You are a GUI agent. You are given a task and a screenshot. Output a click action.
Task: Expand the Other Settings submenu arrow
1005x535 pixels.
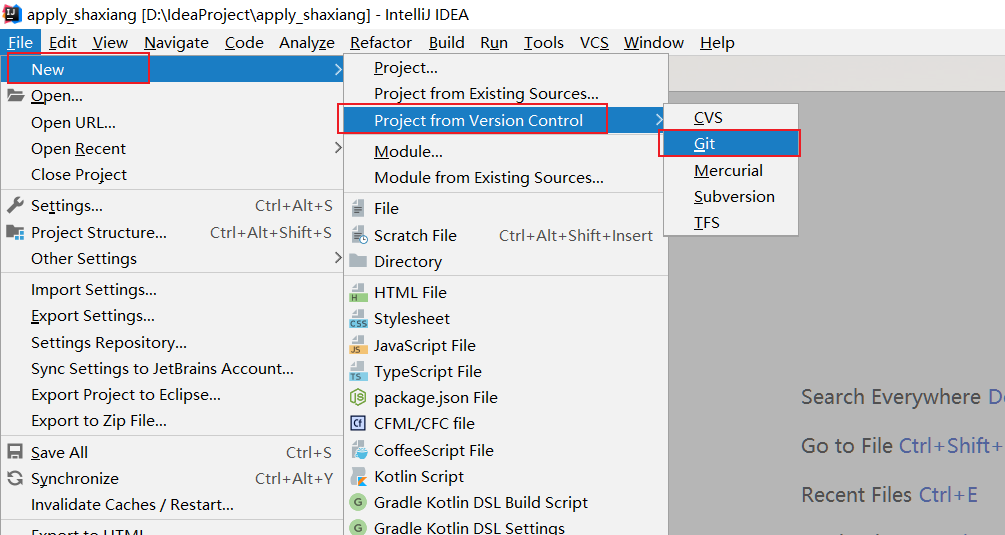338,258
